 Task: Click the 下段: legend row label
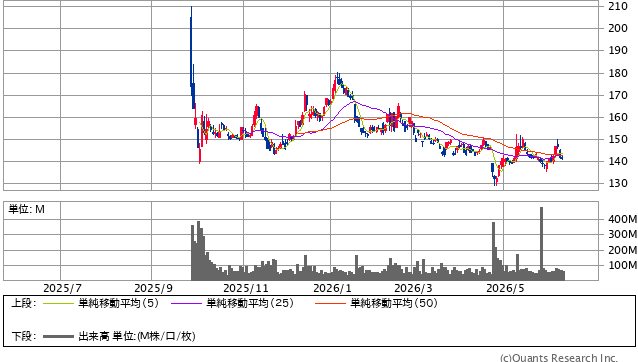(x=24, y=336)
